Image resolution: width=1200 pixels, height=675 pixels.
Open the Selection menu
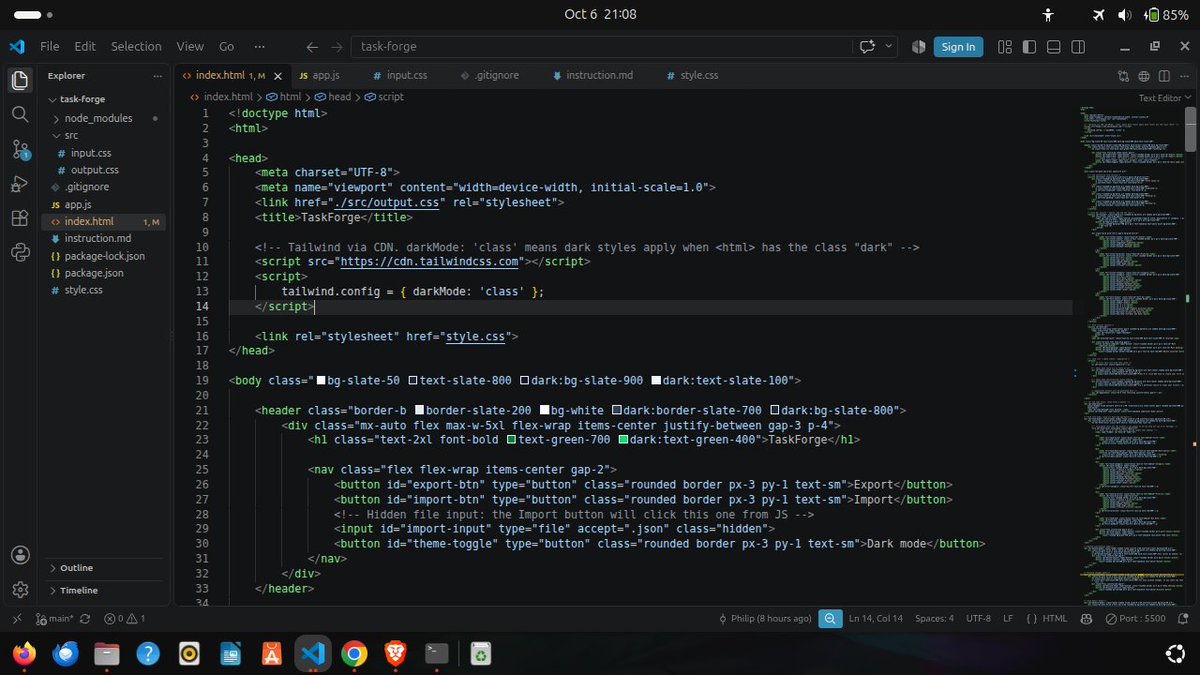136,46
